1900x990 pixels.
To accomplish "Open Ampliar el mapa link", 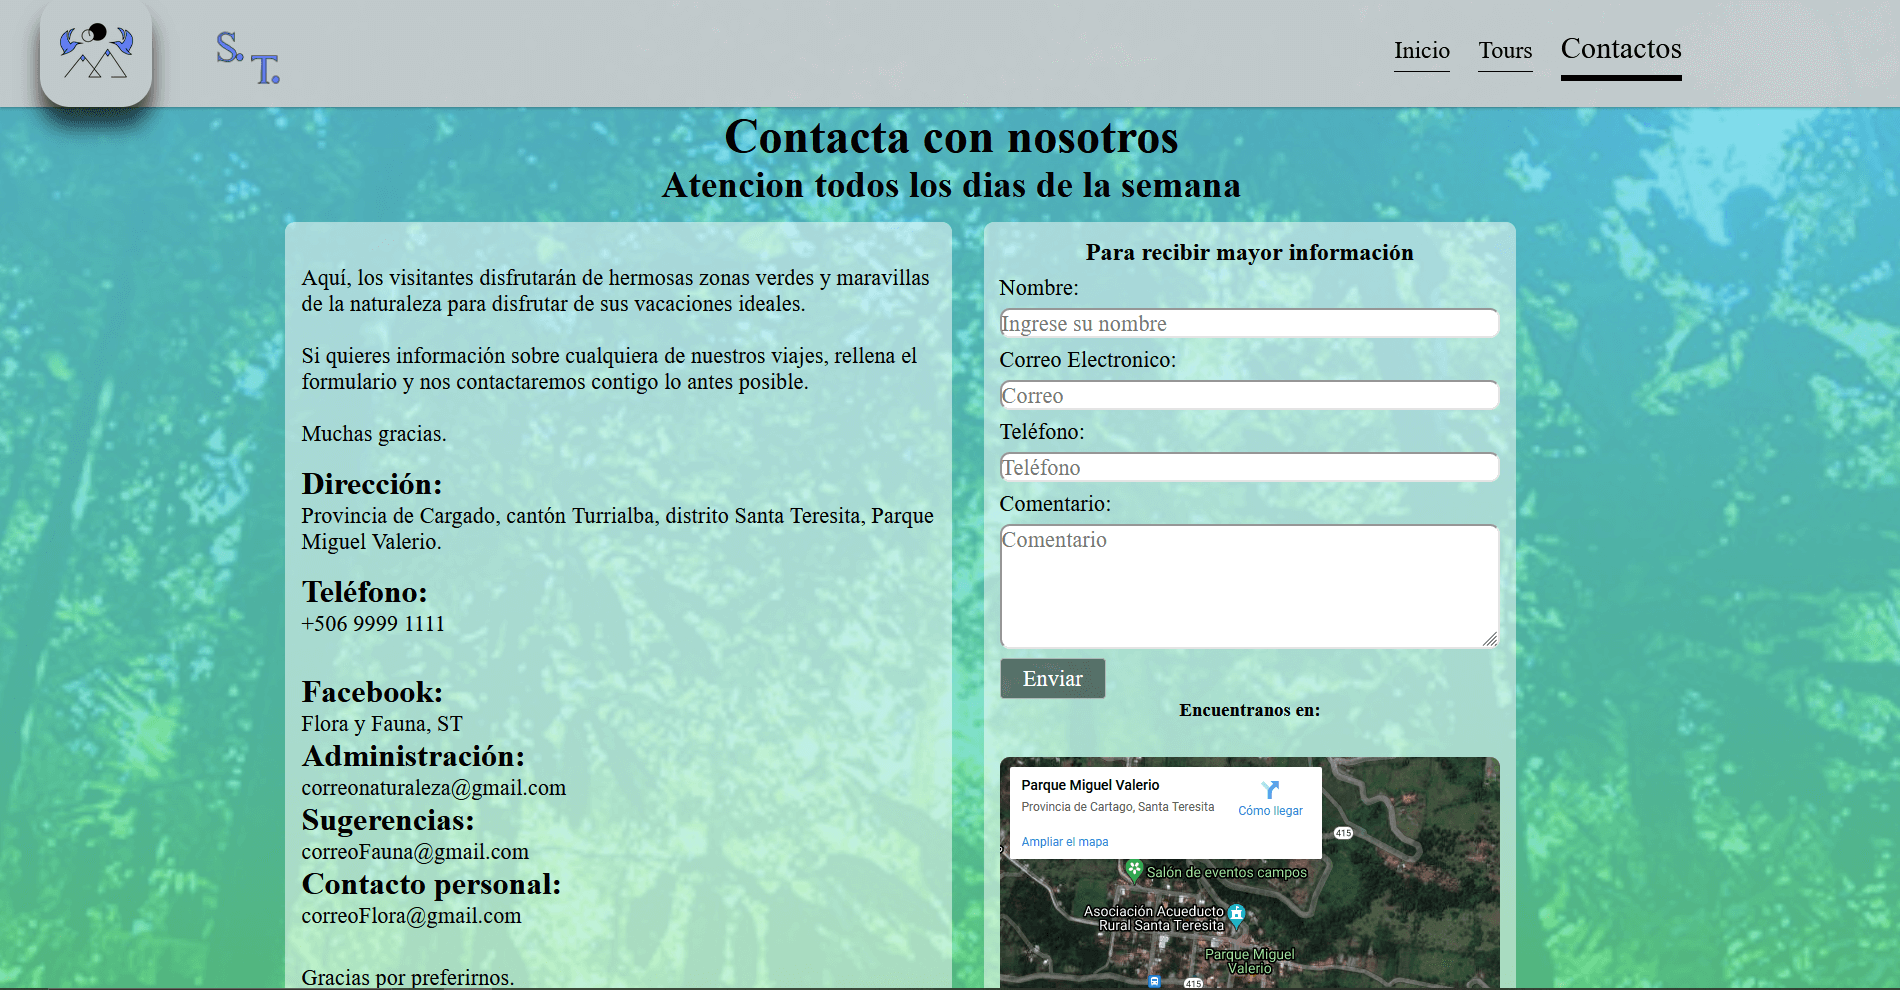I will point(1064,842).
